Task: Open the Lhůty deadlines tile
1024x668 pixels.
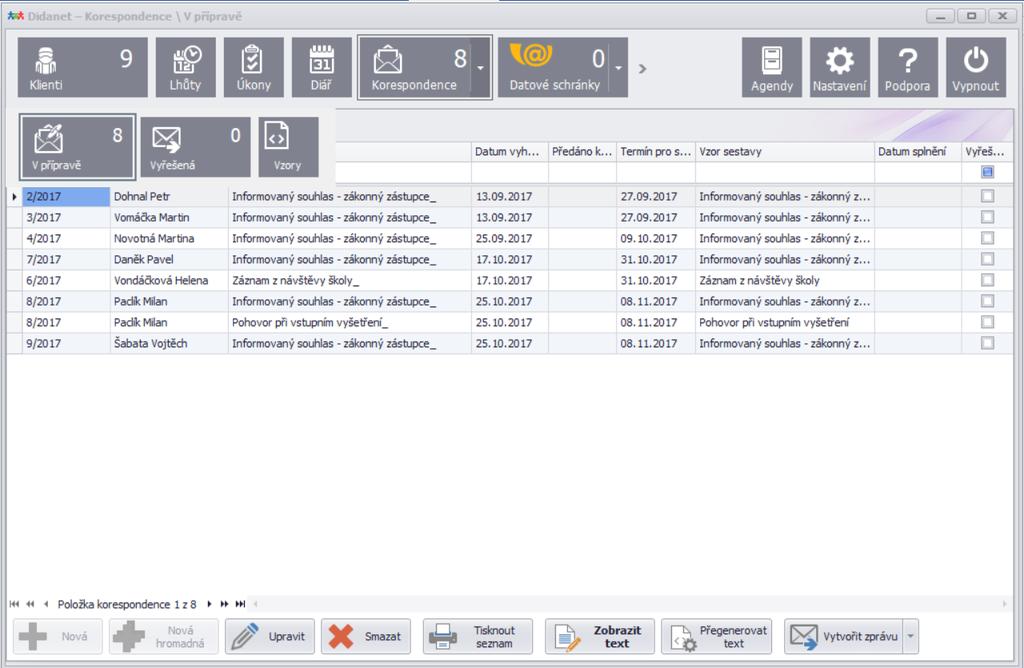Action: (x=185, y=67)
